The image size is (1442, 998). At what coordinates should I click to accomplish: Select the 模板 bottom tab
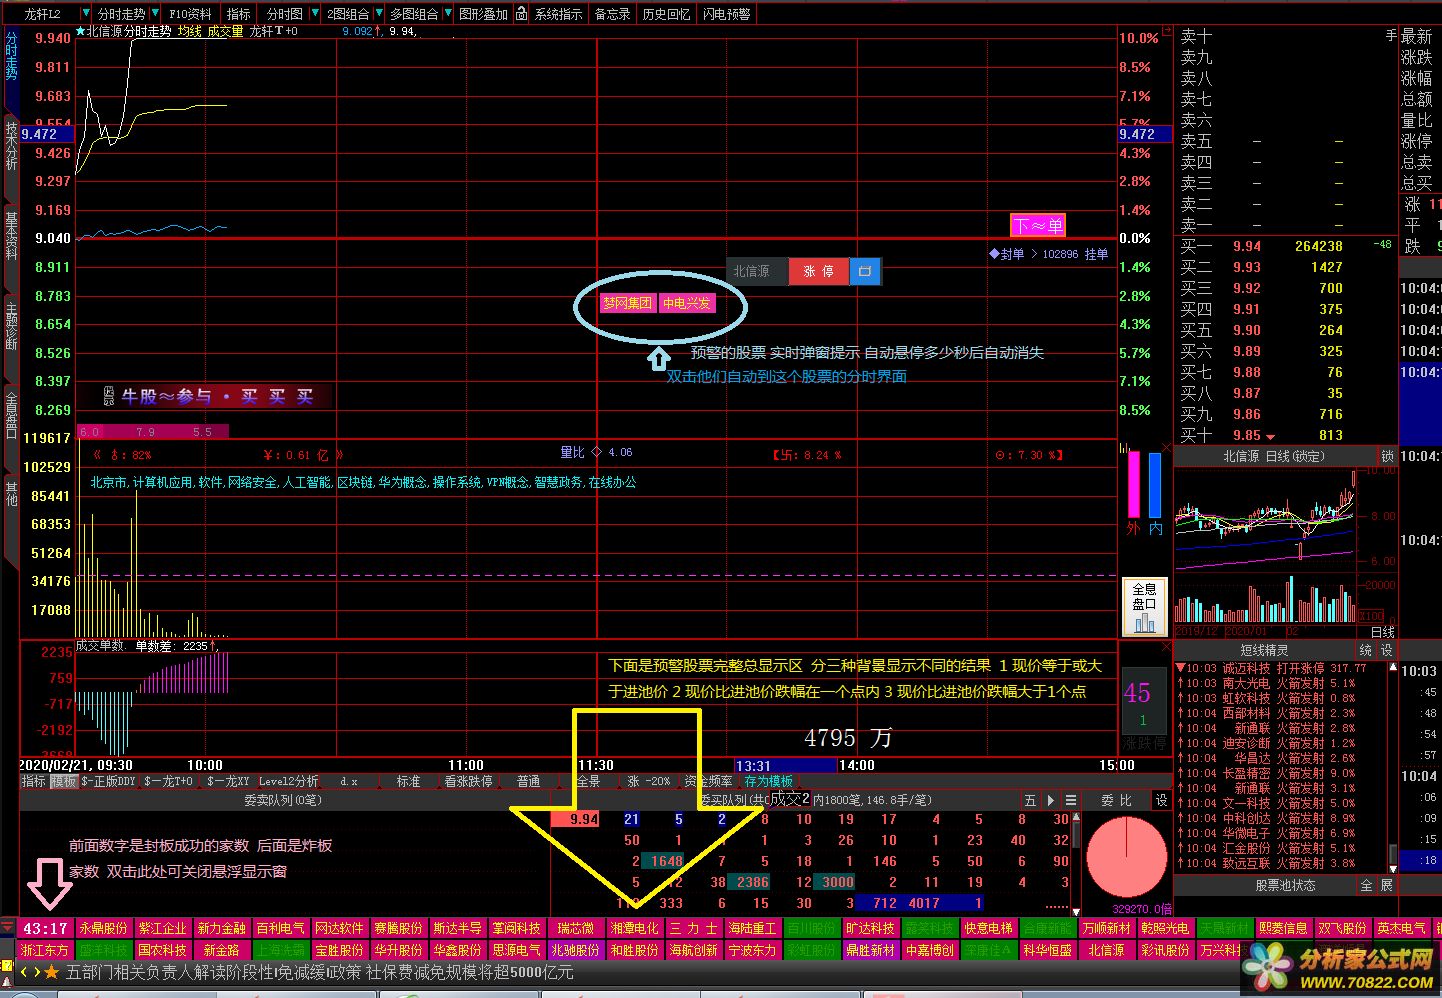click(x=63, y=781)
